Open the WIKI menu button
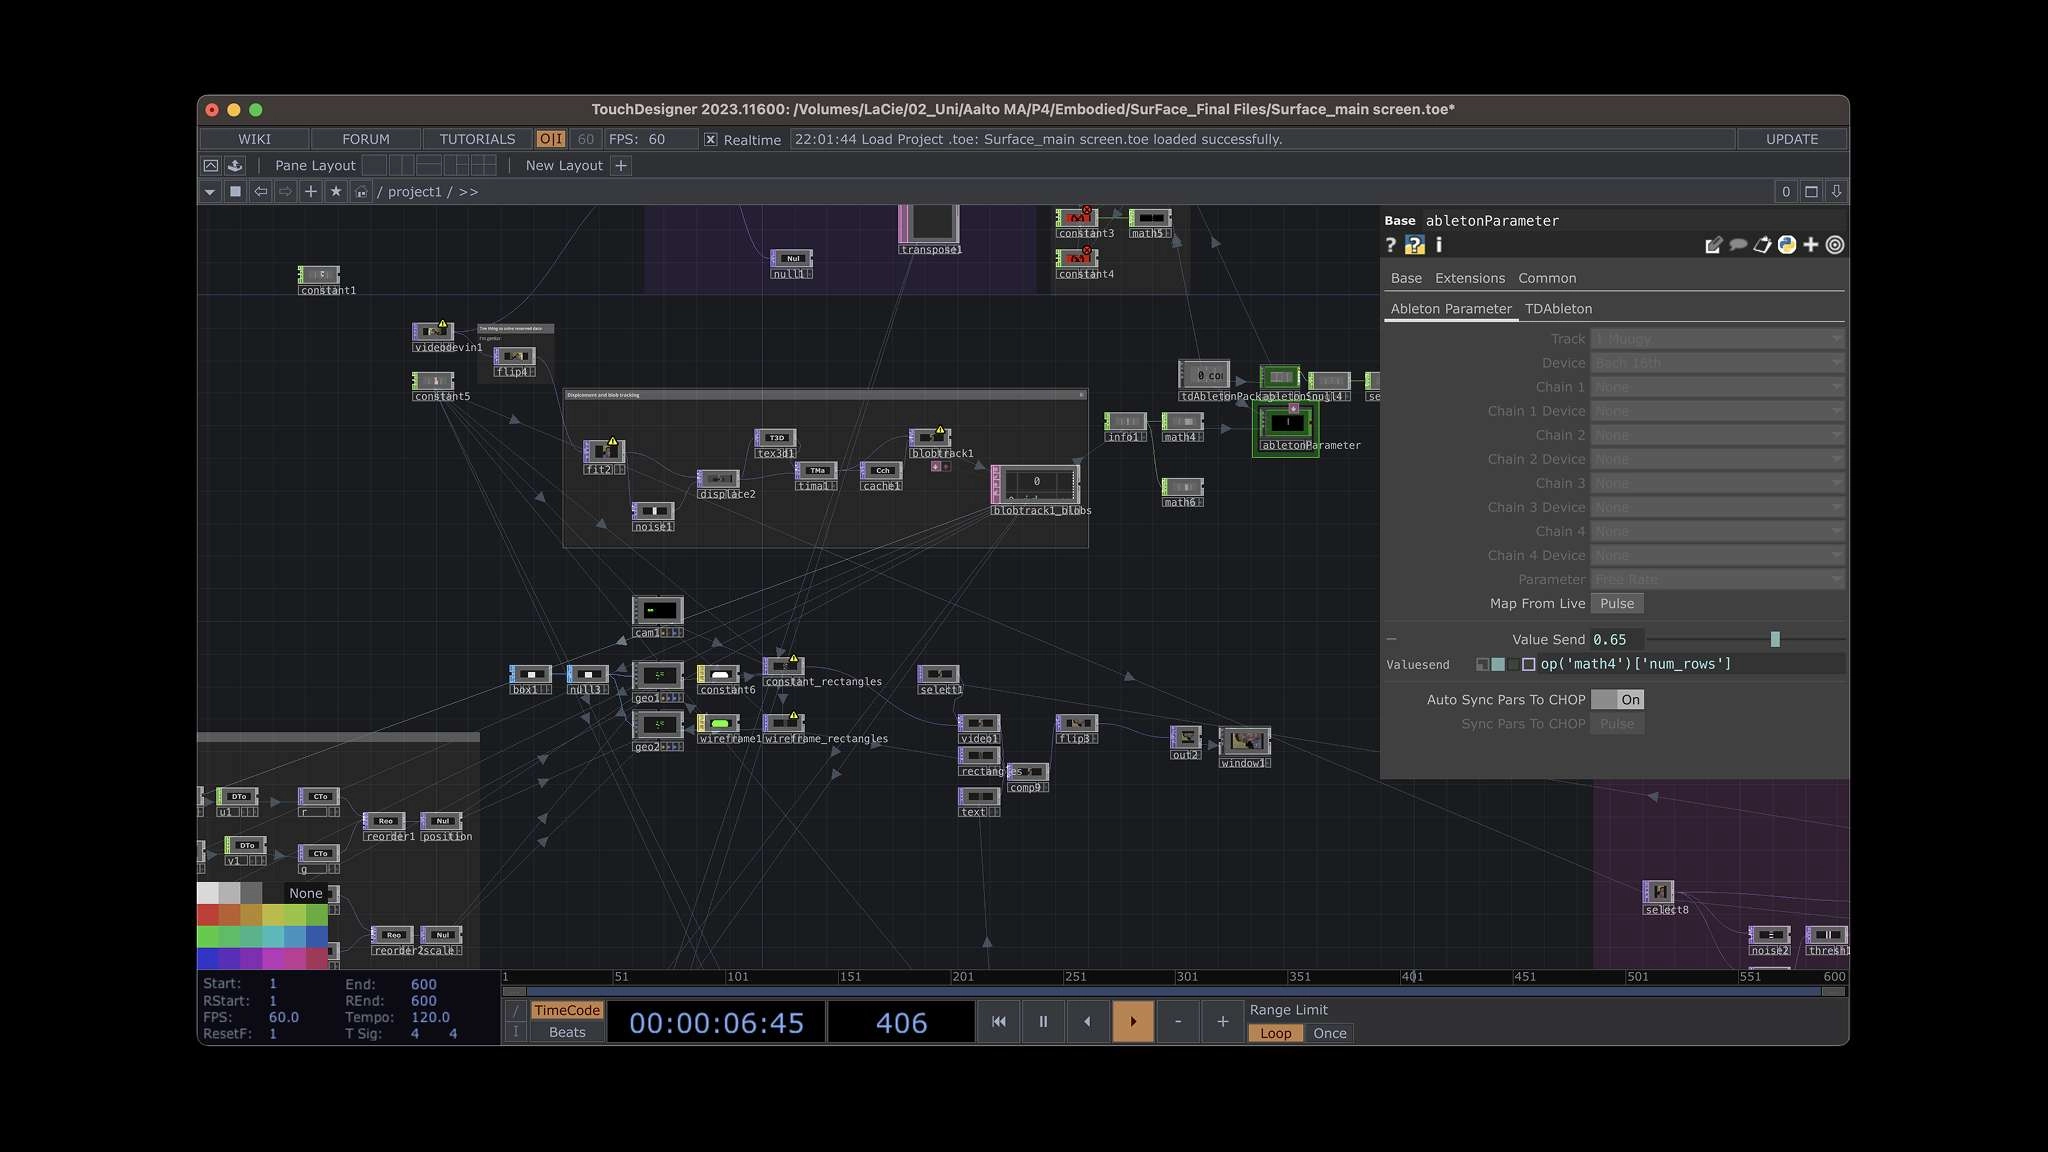The image size is (2048, 1152). coord(254,139)
